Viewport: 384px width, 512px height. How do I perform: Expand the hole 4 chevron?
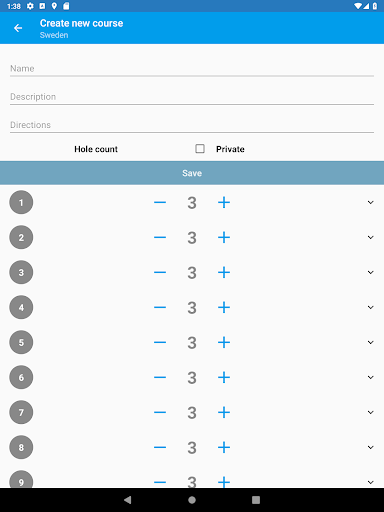(x=370, y=307)
